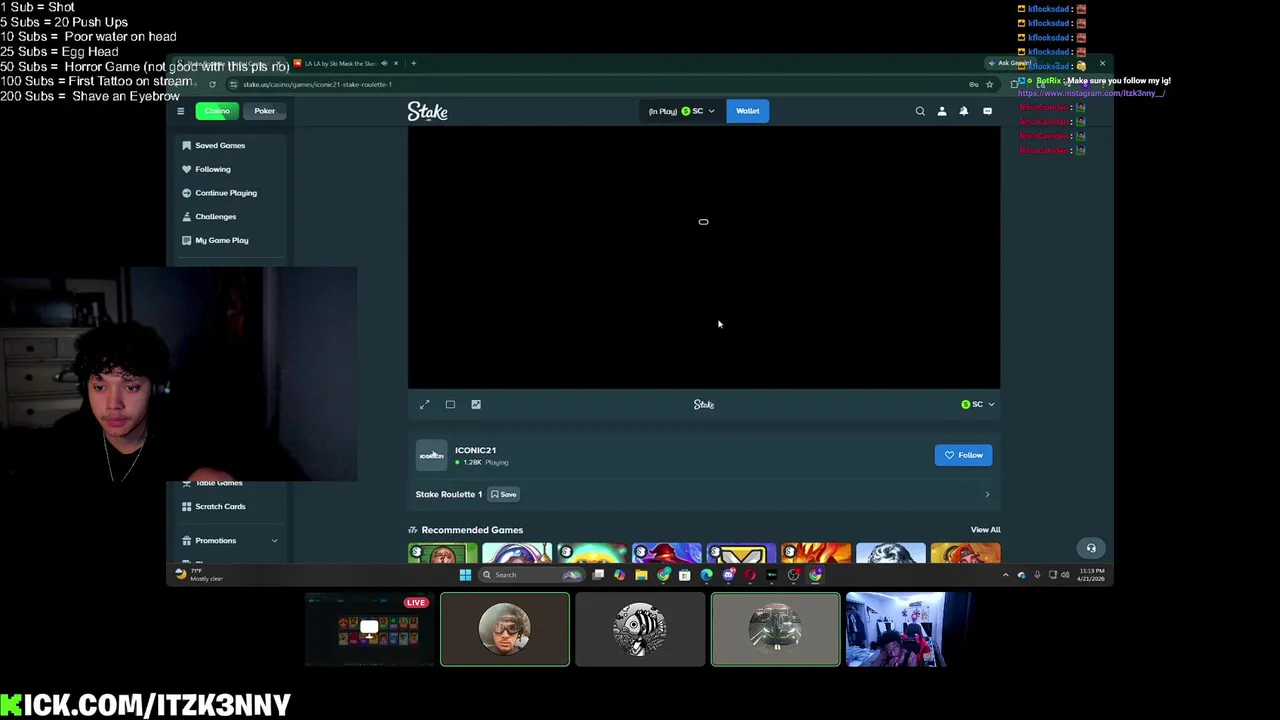Click the Stake logo in header
This screenshot has height=720, width=1280.
click(427, 111)
